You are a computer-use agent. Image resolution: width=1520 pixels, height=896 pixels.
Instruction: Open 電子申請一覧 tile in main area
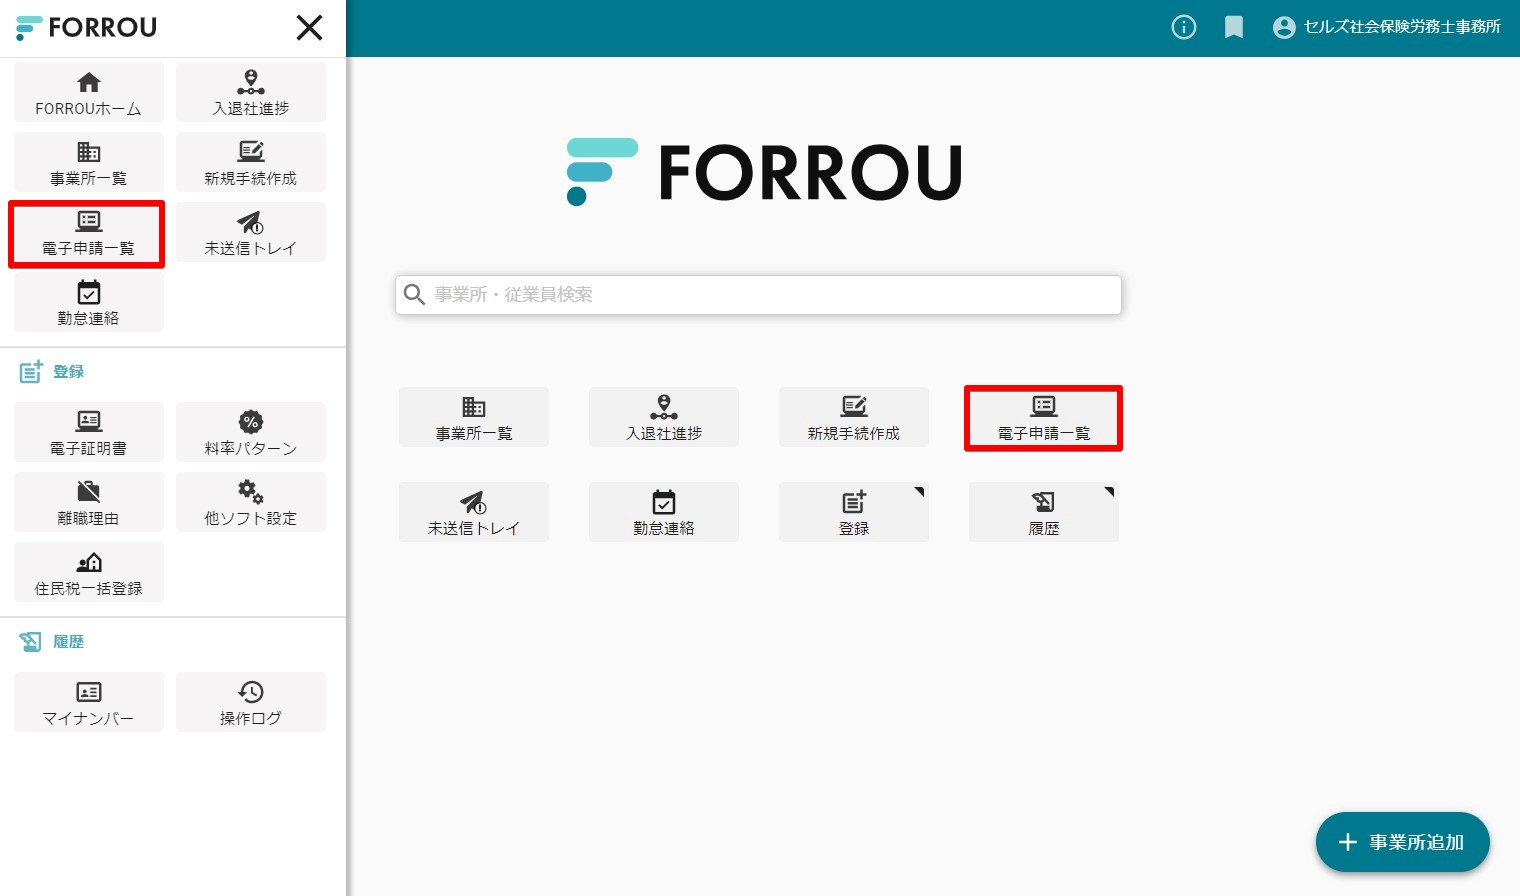pyautogui.click(x=1044, y=418)
